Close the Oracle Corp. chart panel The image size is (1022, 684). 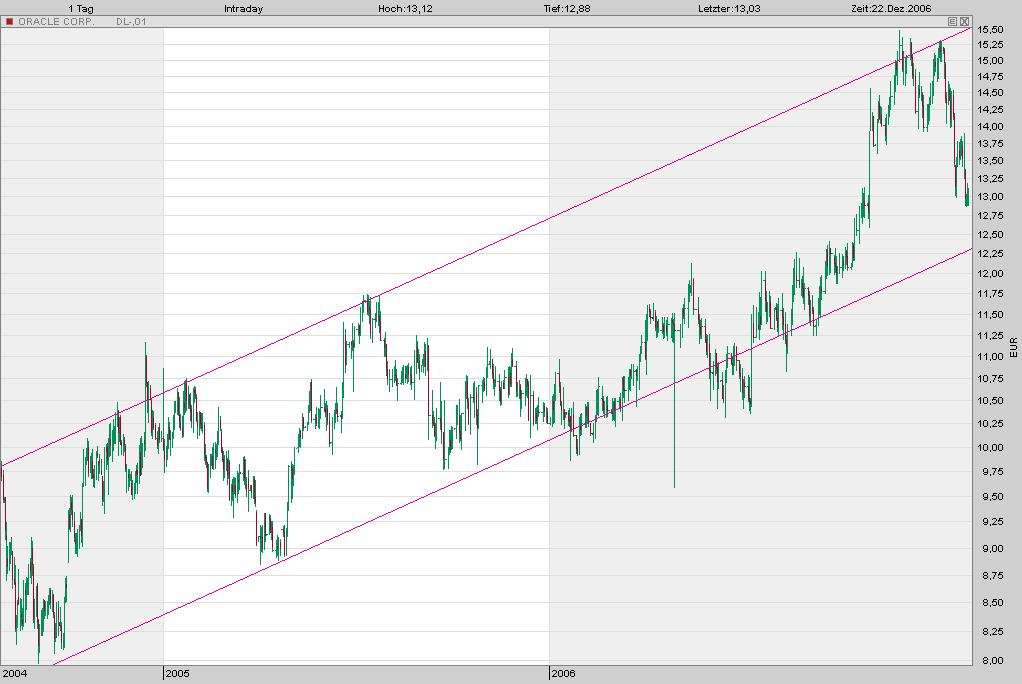pyautogui.click(x=965, y=22)
